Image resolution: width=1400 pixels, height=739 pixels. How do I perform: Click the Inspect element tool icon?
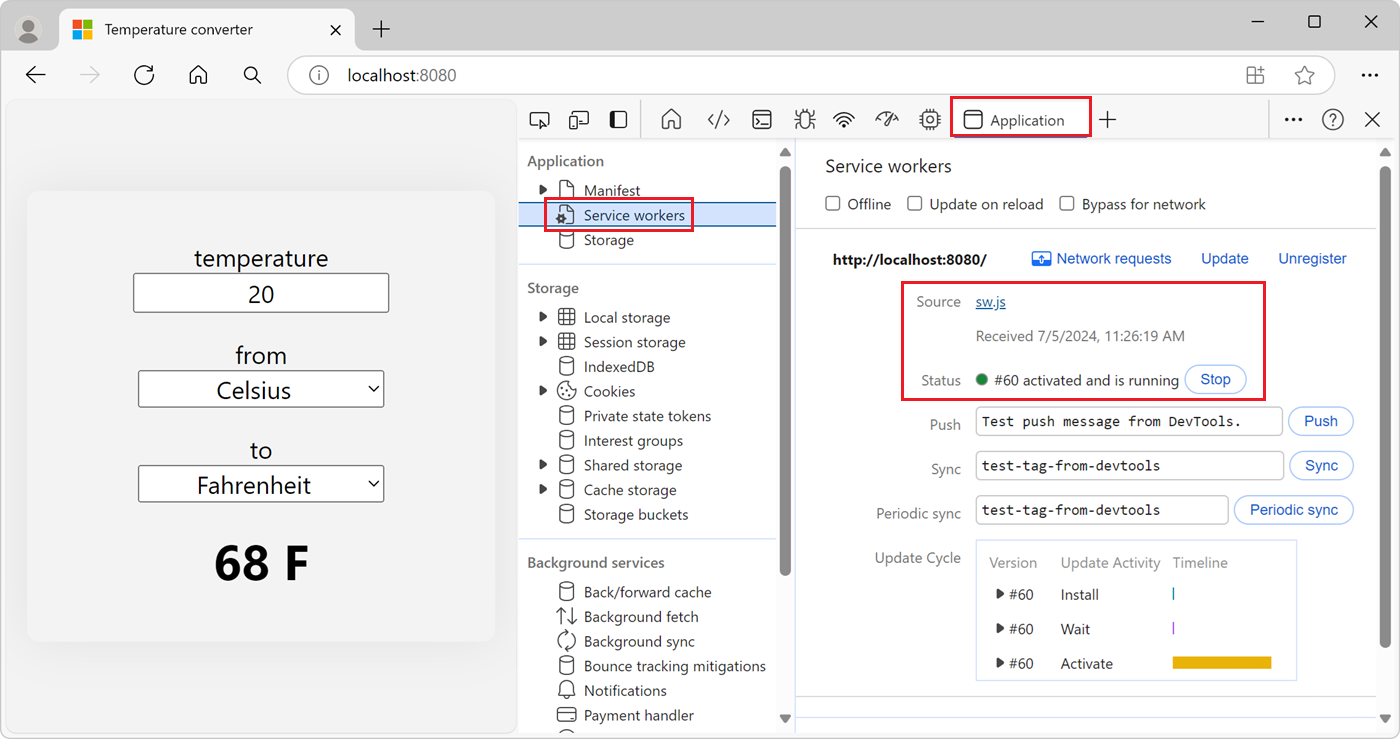[539, 120]
